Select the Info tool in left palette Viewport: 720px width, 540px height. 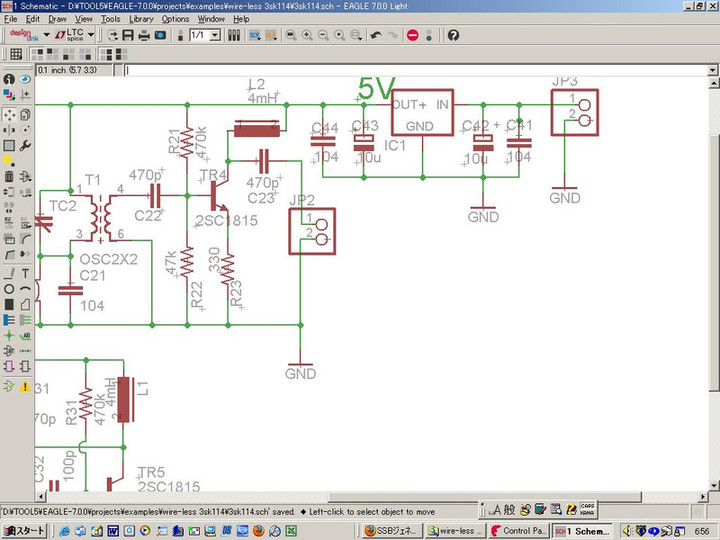[x=9, y=79]
